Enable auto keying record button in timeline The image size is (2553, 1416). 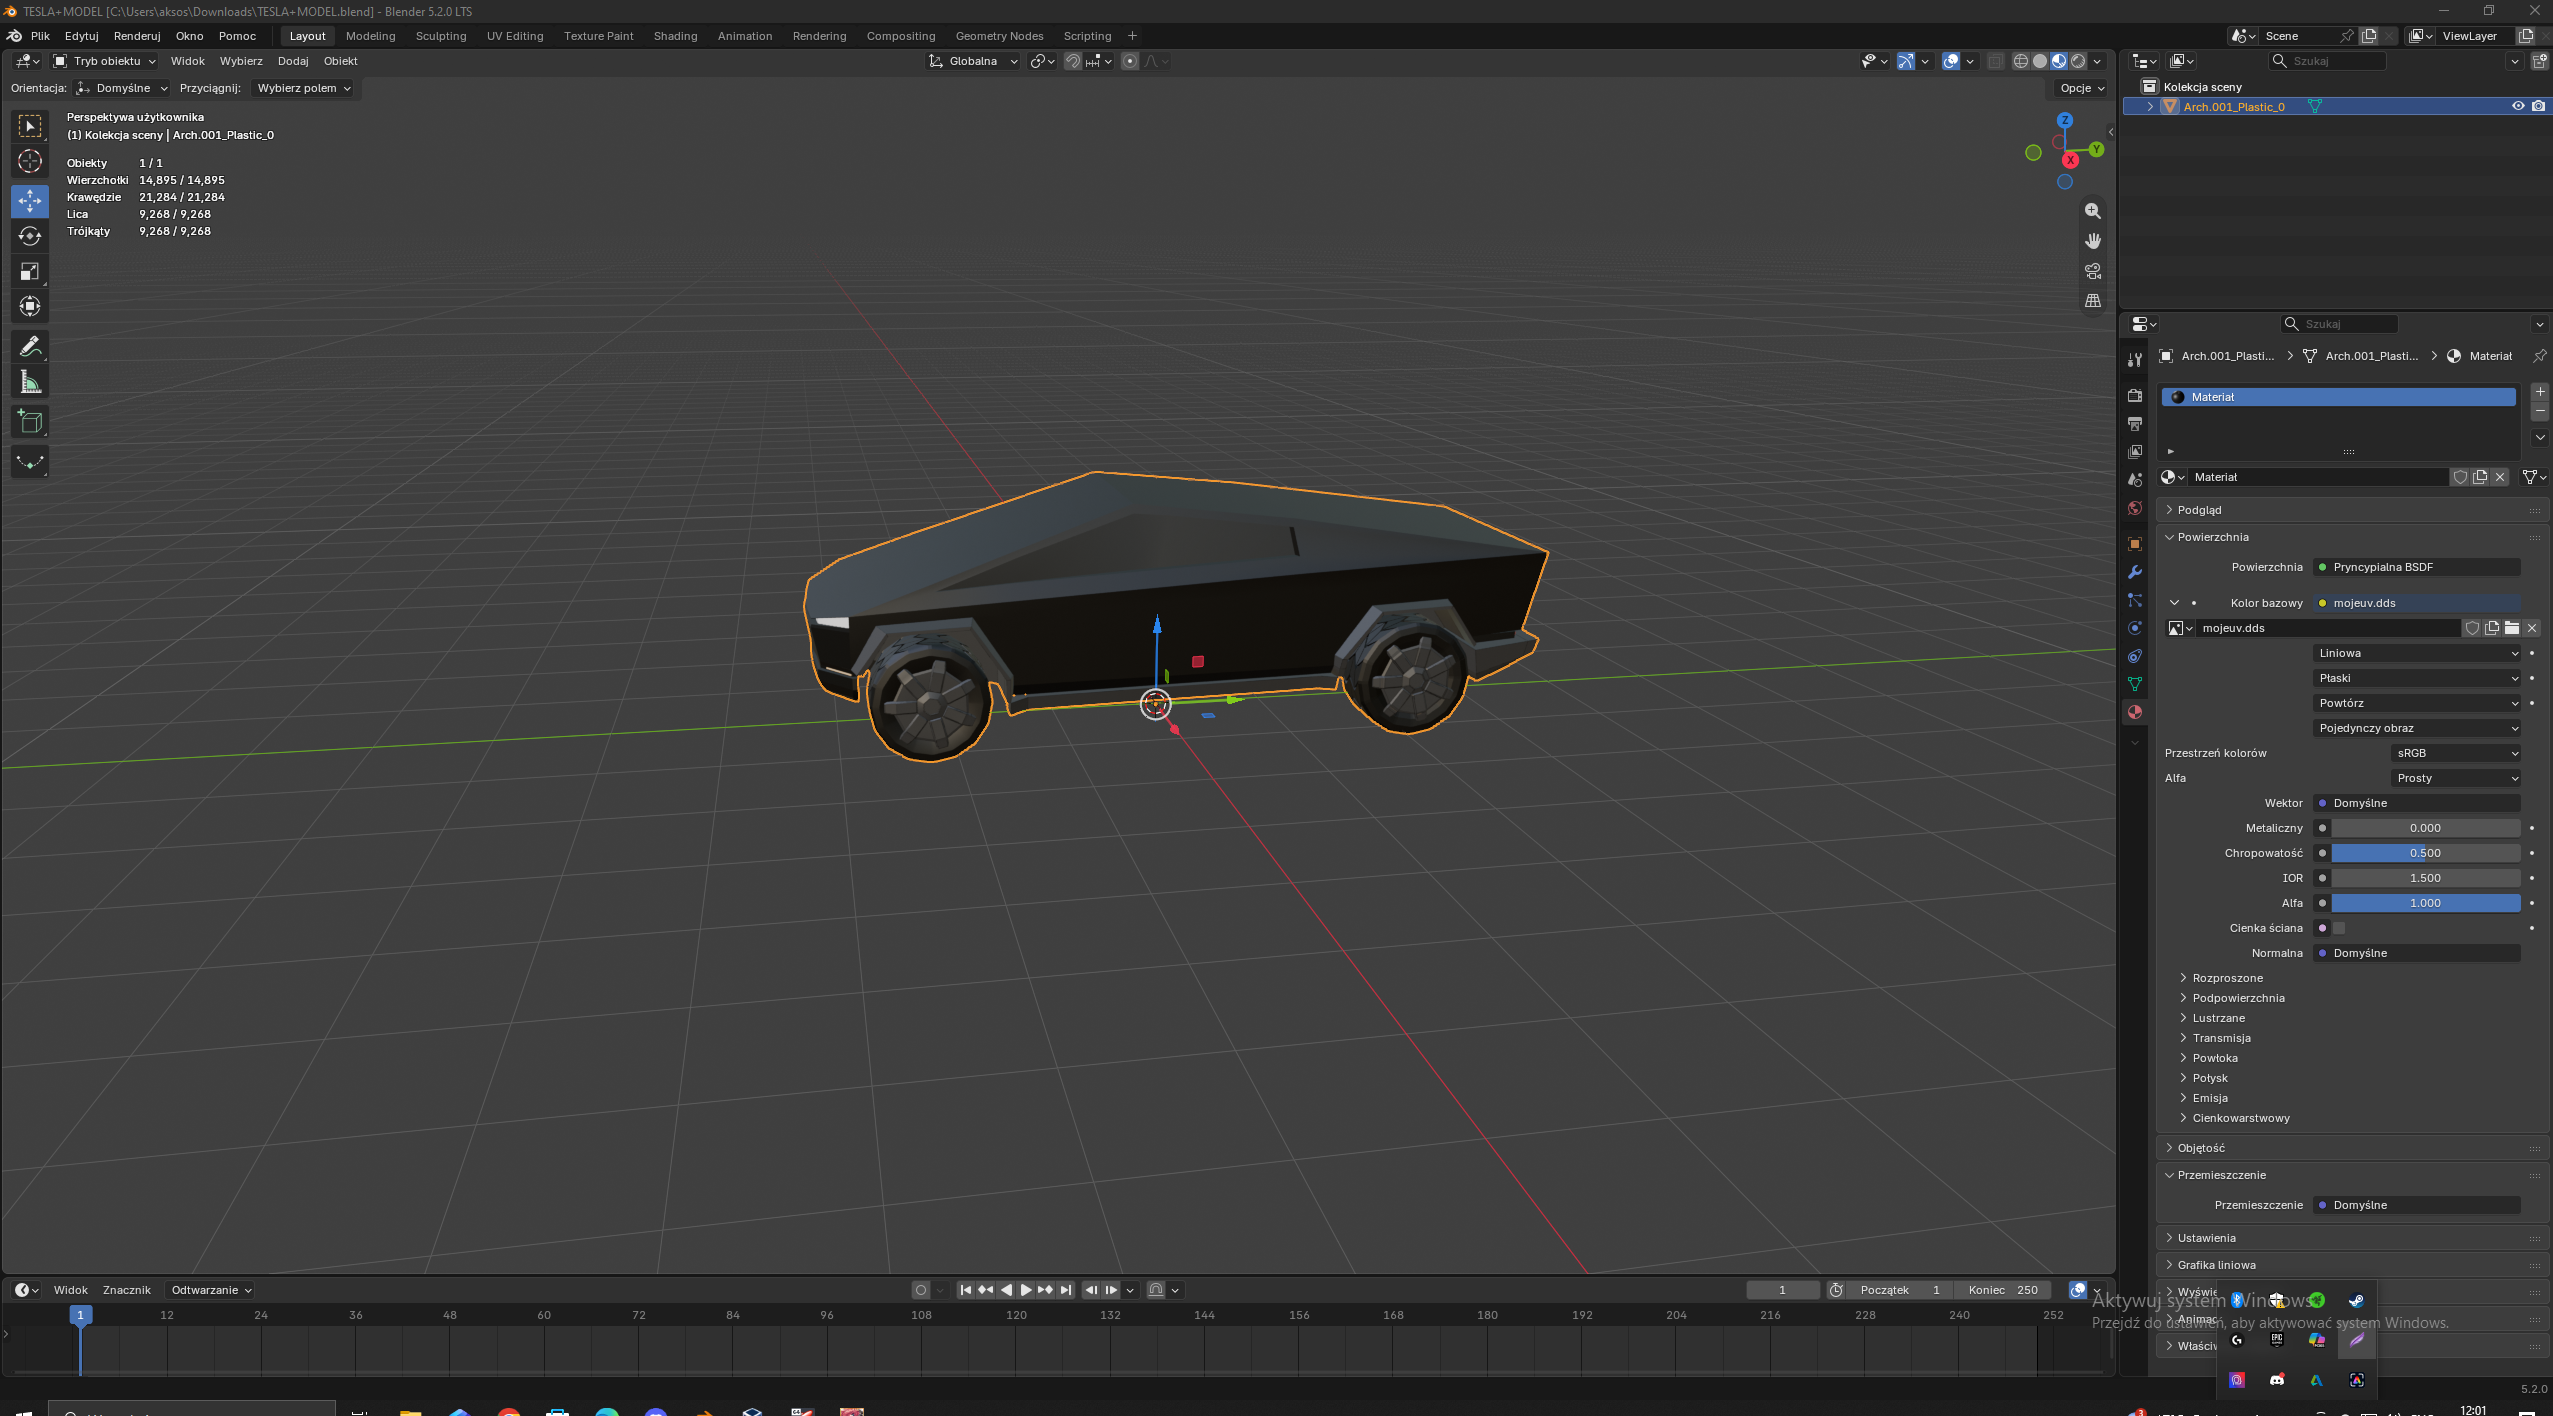click(921, 1290)
